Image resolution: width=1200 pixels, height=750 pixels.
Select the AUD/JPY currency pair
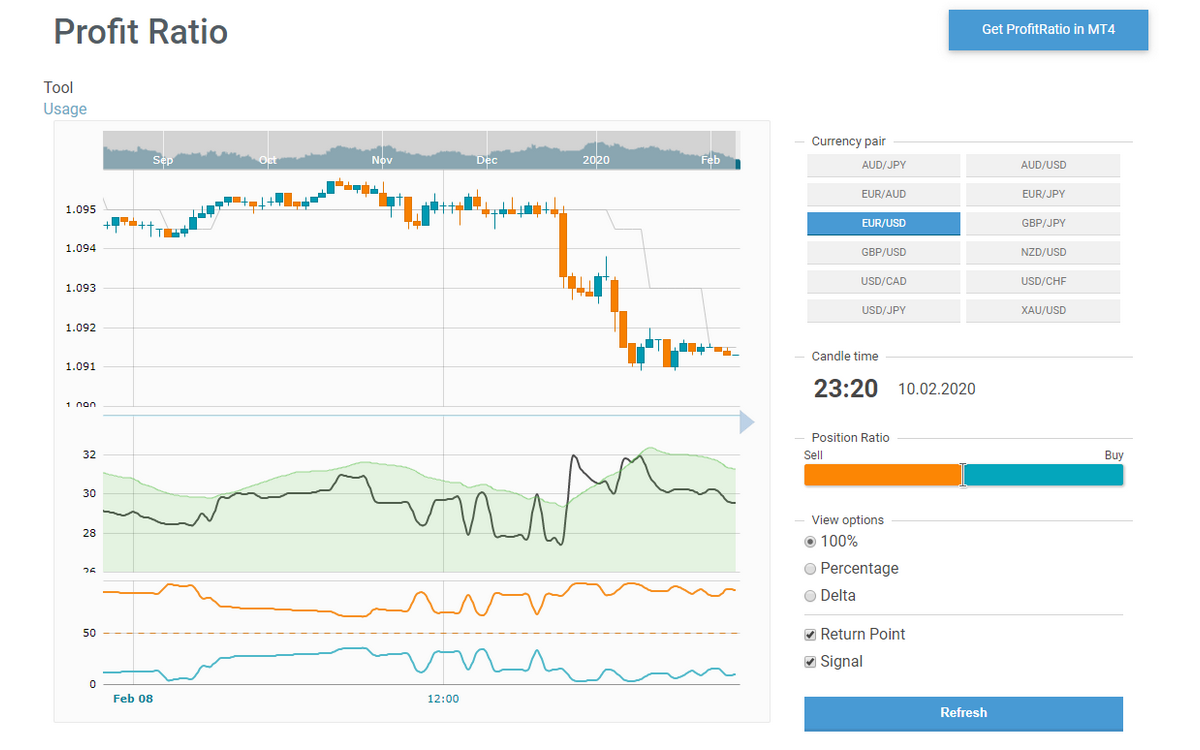883,165
